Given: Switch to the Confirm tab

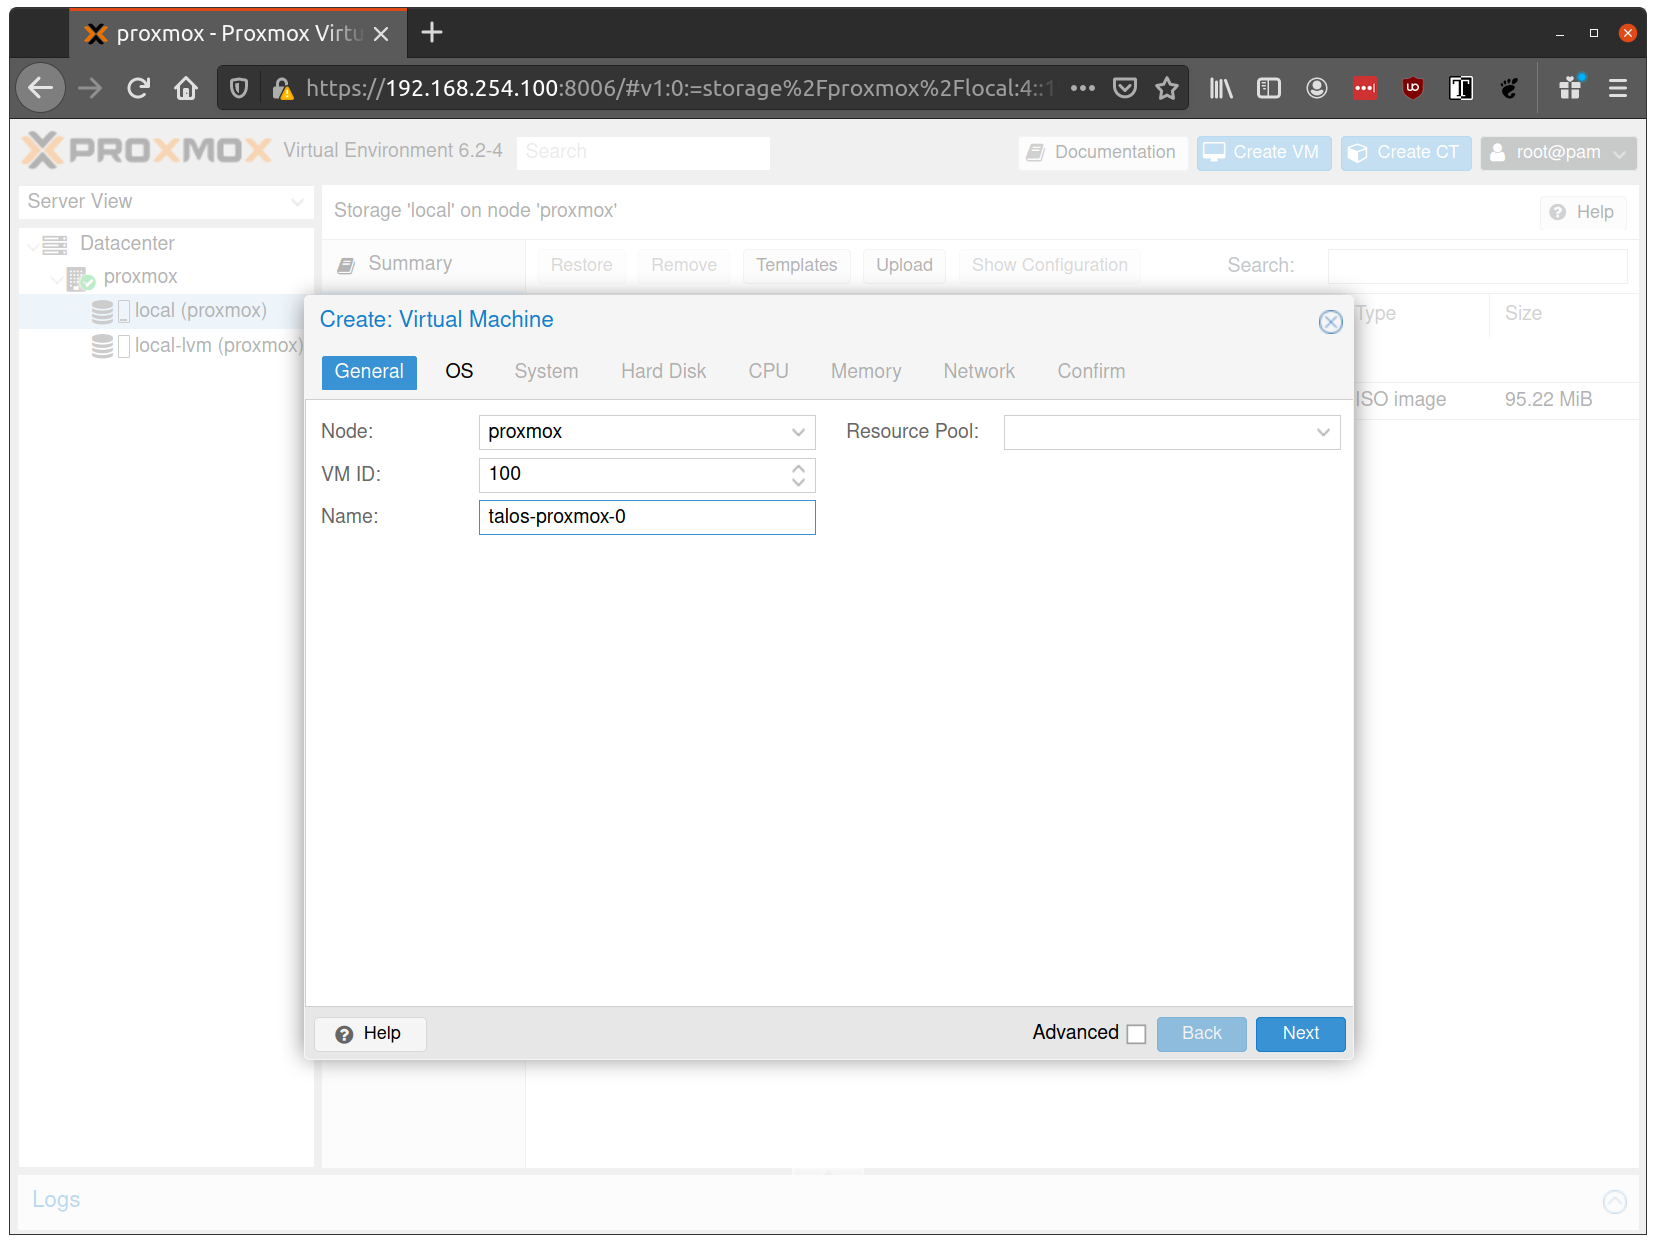Looking at the screenshot, I should 1091,372.
